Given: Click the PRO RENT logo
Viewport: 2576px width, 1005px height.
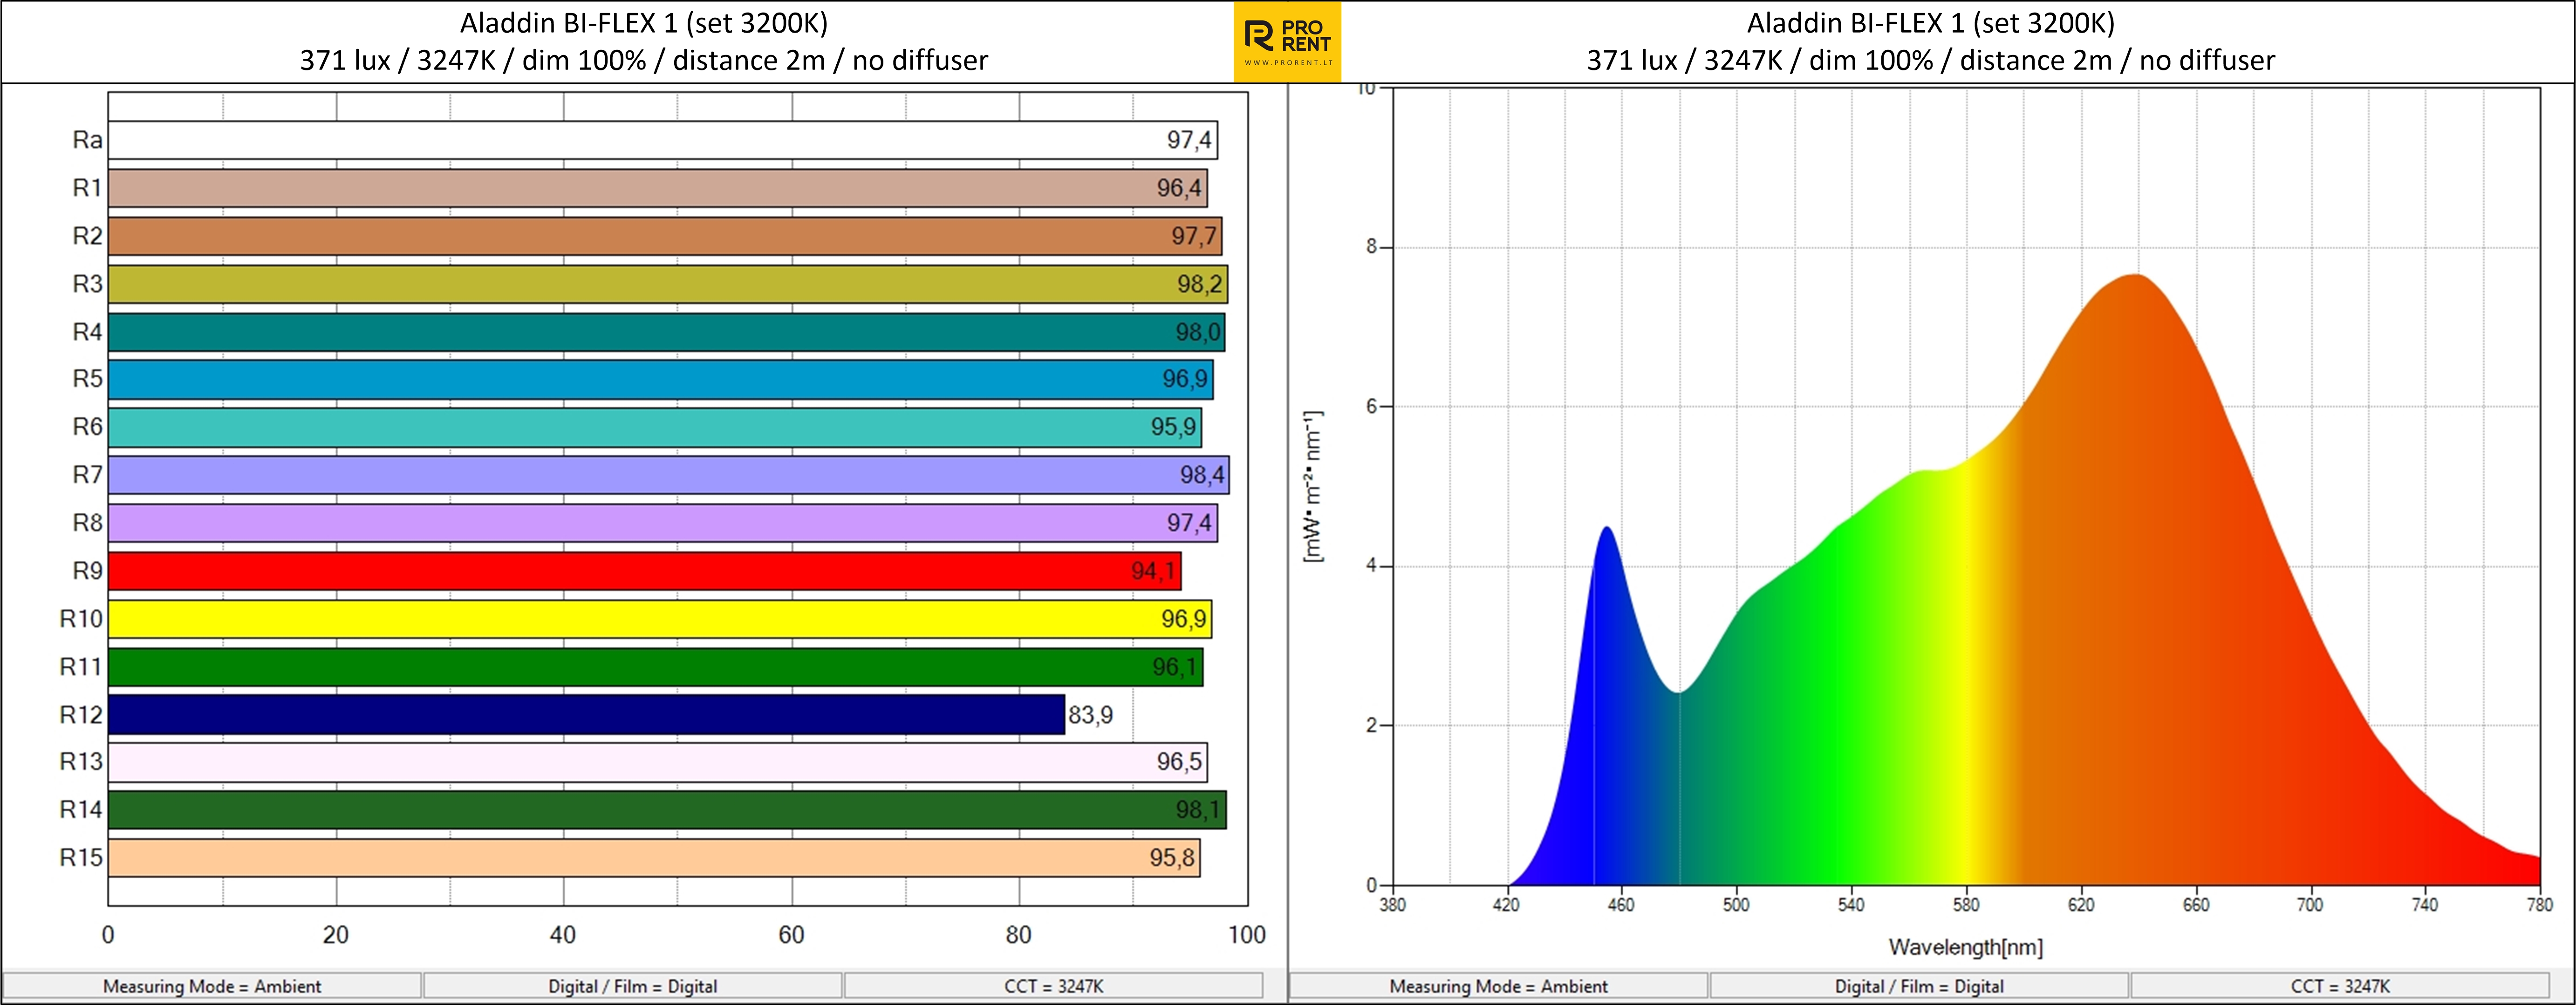Looking at the screenshot, I should [x=1287, y=42].
